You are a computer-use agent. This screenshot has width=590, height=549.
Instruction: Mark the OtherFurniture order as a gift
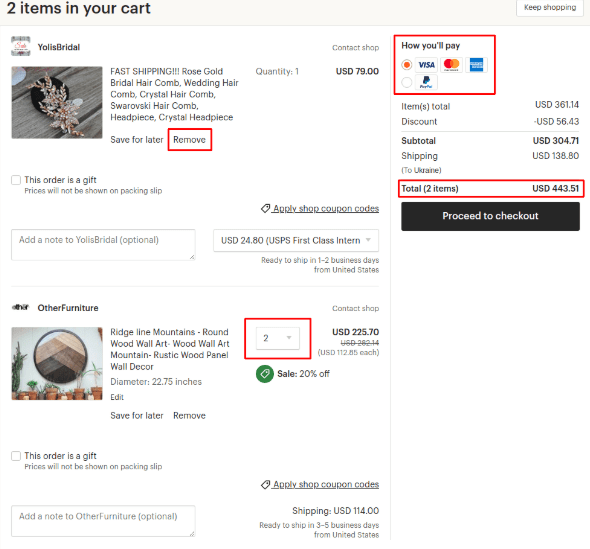(16, 456)
